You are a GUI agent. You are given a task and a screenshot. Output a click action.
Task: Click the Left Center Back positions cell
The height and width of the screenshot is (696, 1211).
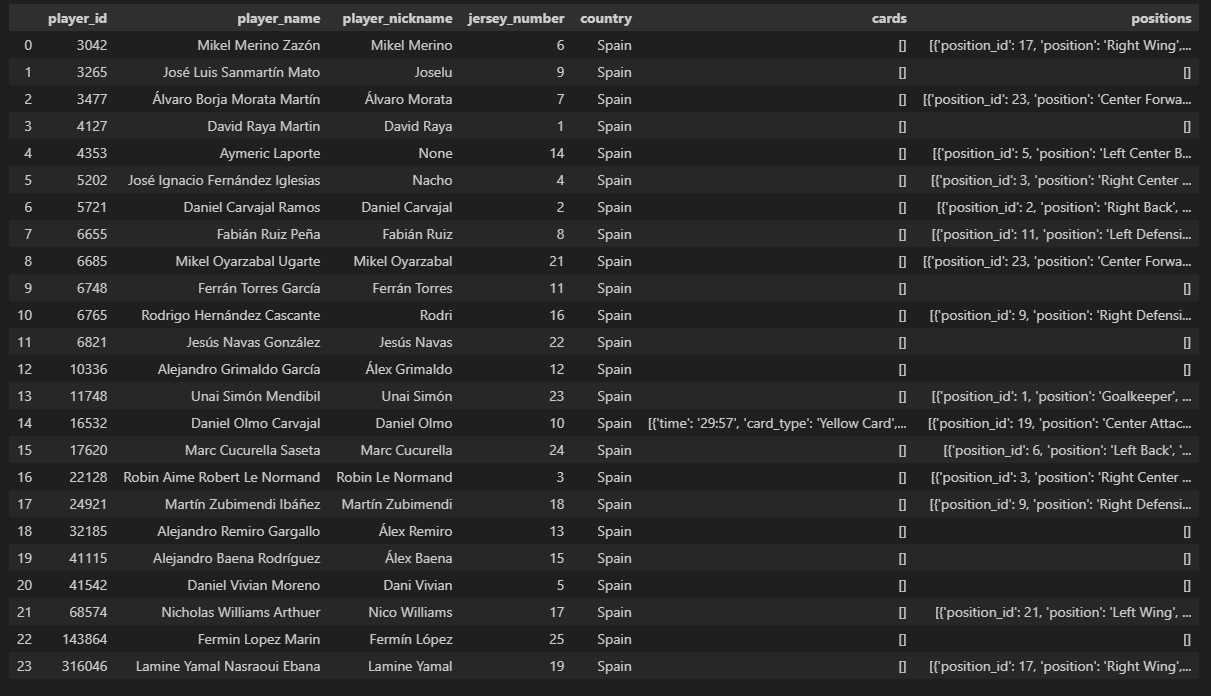coord(1062,153)
